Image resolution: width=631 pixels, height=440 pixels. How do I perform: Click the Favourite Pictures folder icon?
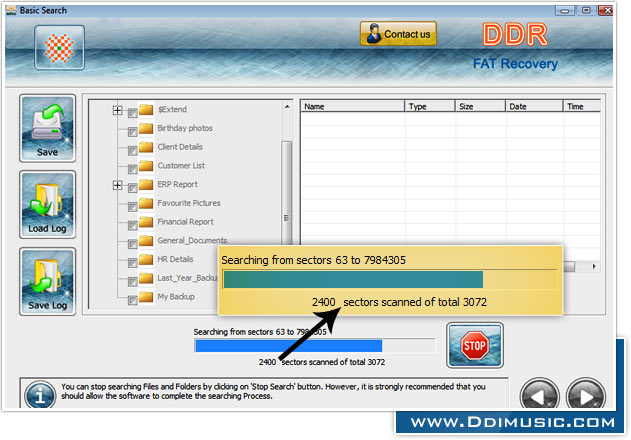point(146,203)
